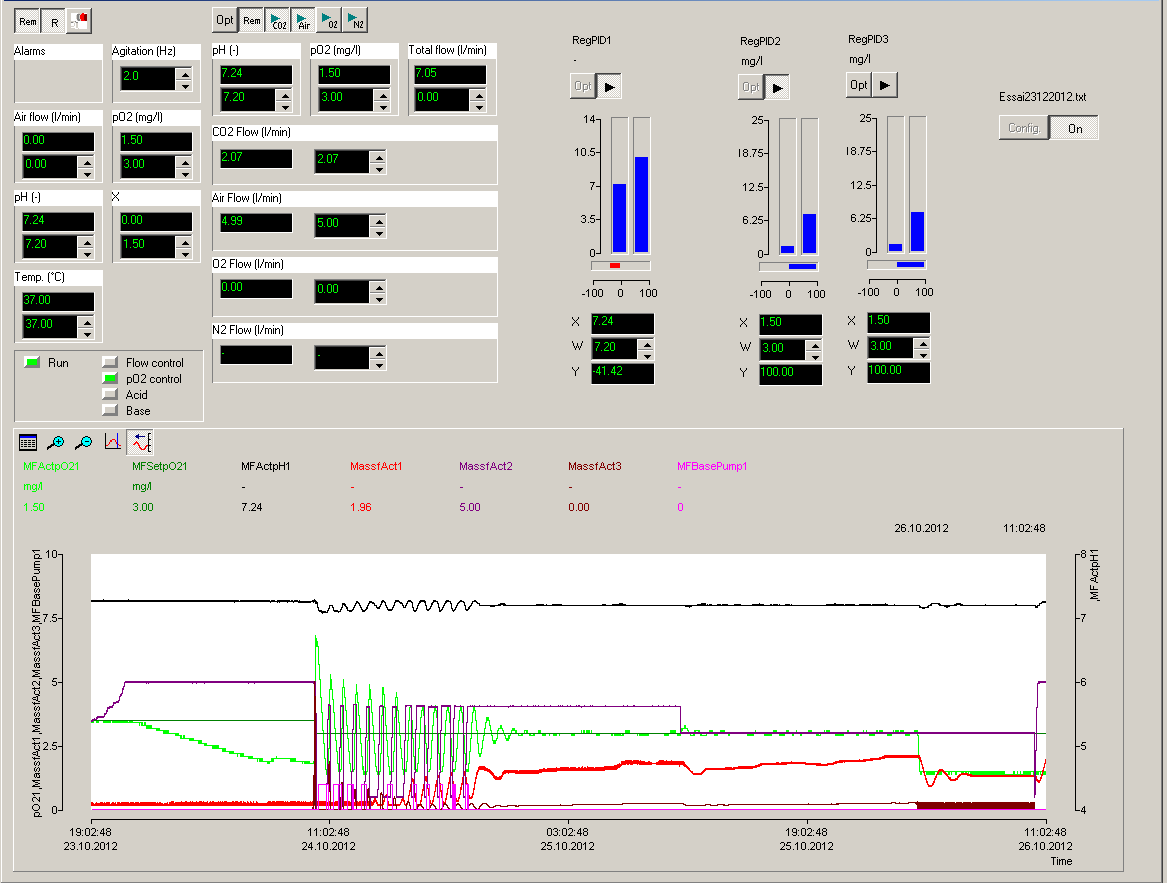Toggle the CO2 gas flow button
The image size is (1167, 883).
[x=278, y=21]
